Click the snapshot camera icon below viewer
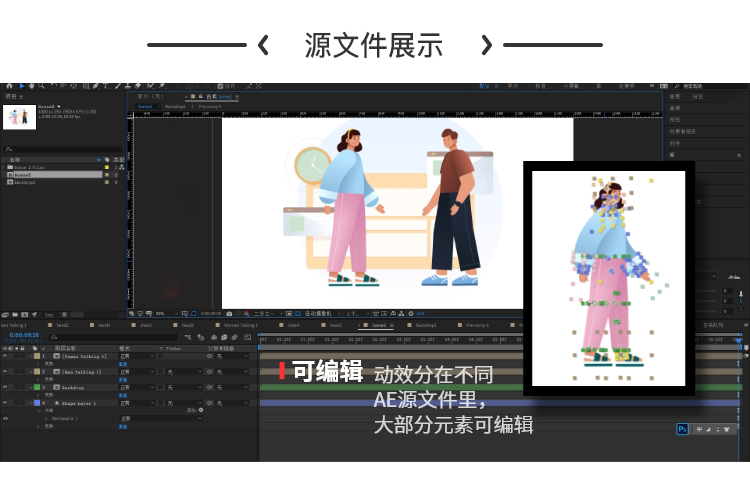 pyautogui.click(x=229, y=314)
